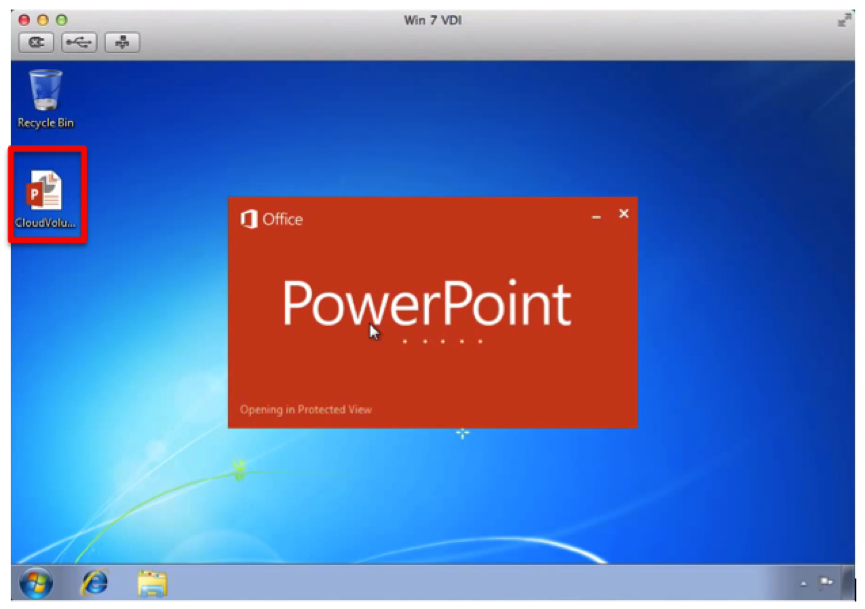
Task: Open the Action Center flag icon
Action: click(x=826, y=582)
